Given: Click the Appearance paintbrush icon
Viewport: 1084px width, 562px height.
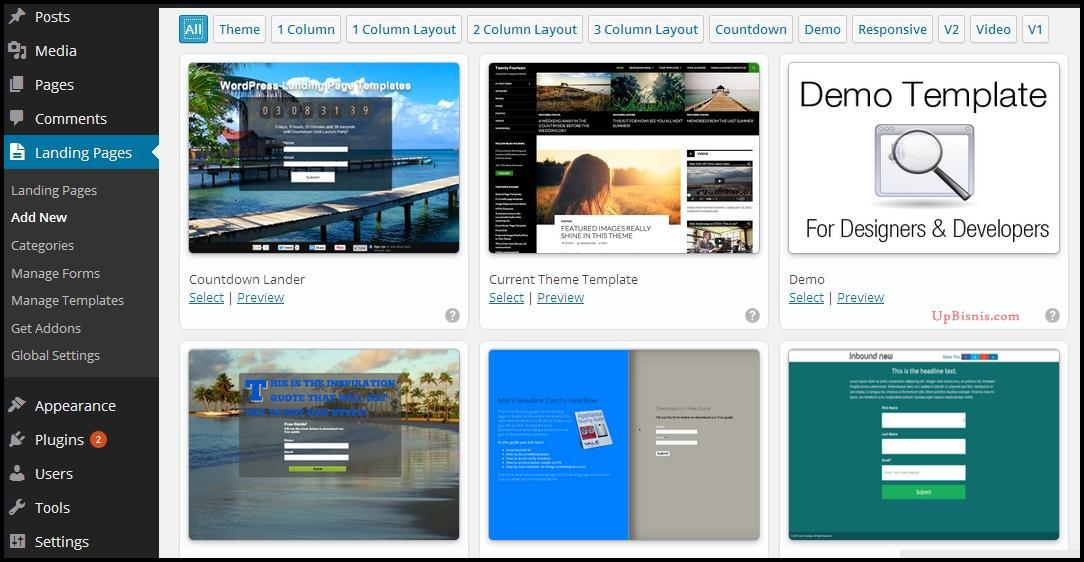Looking at the screenshot, I should tap(17, 405).
